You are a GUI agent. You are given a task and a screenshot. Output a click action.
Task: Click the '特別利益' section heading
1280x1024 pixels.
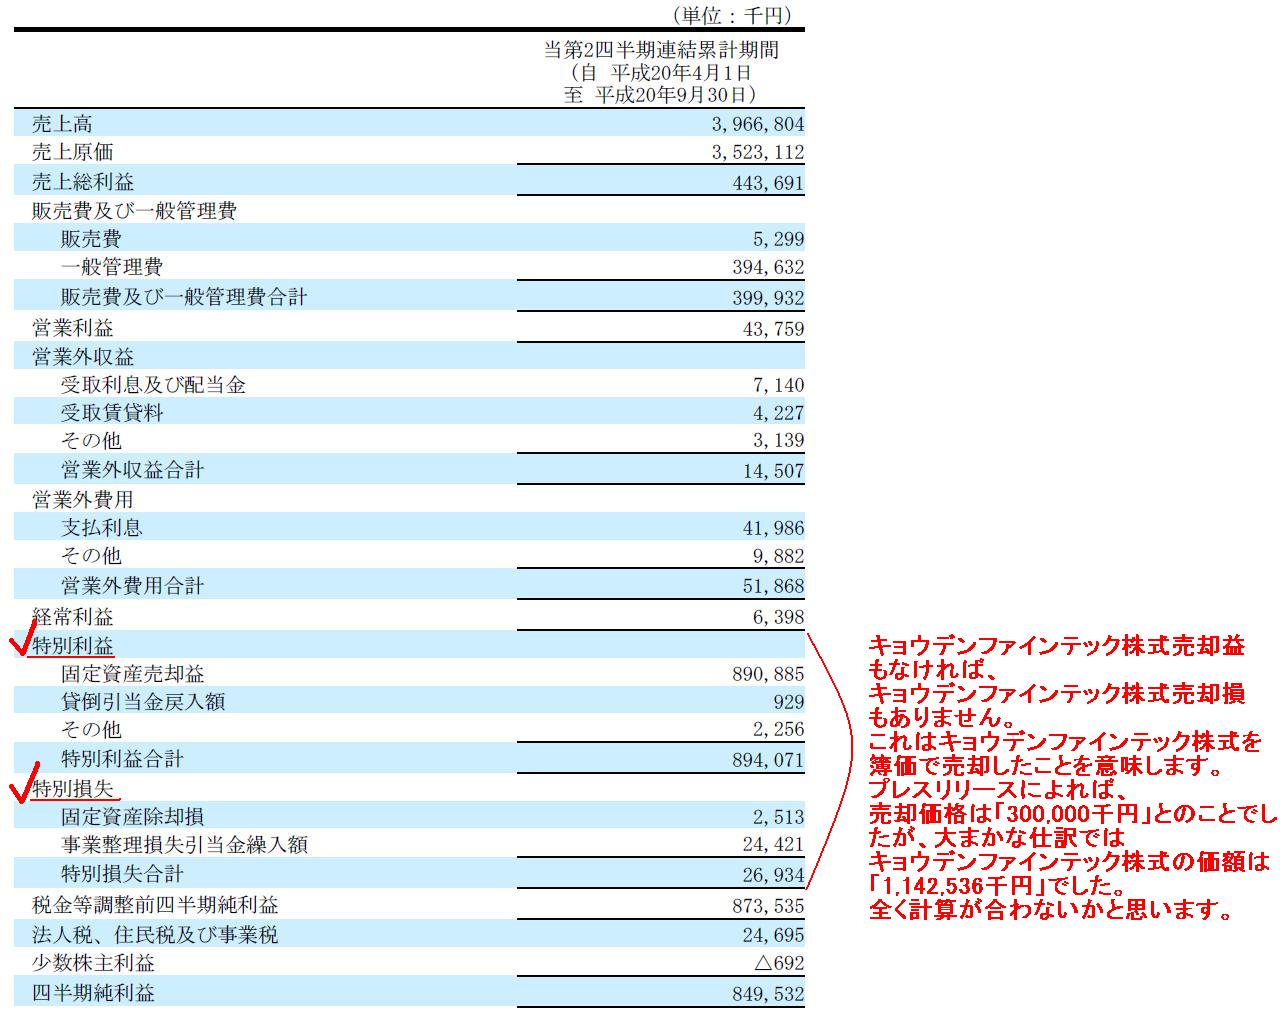click(72, 646)
